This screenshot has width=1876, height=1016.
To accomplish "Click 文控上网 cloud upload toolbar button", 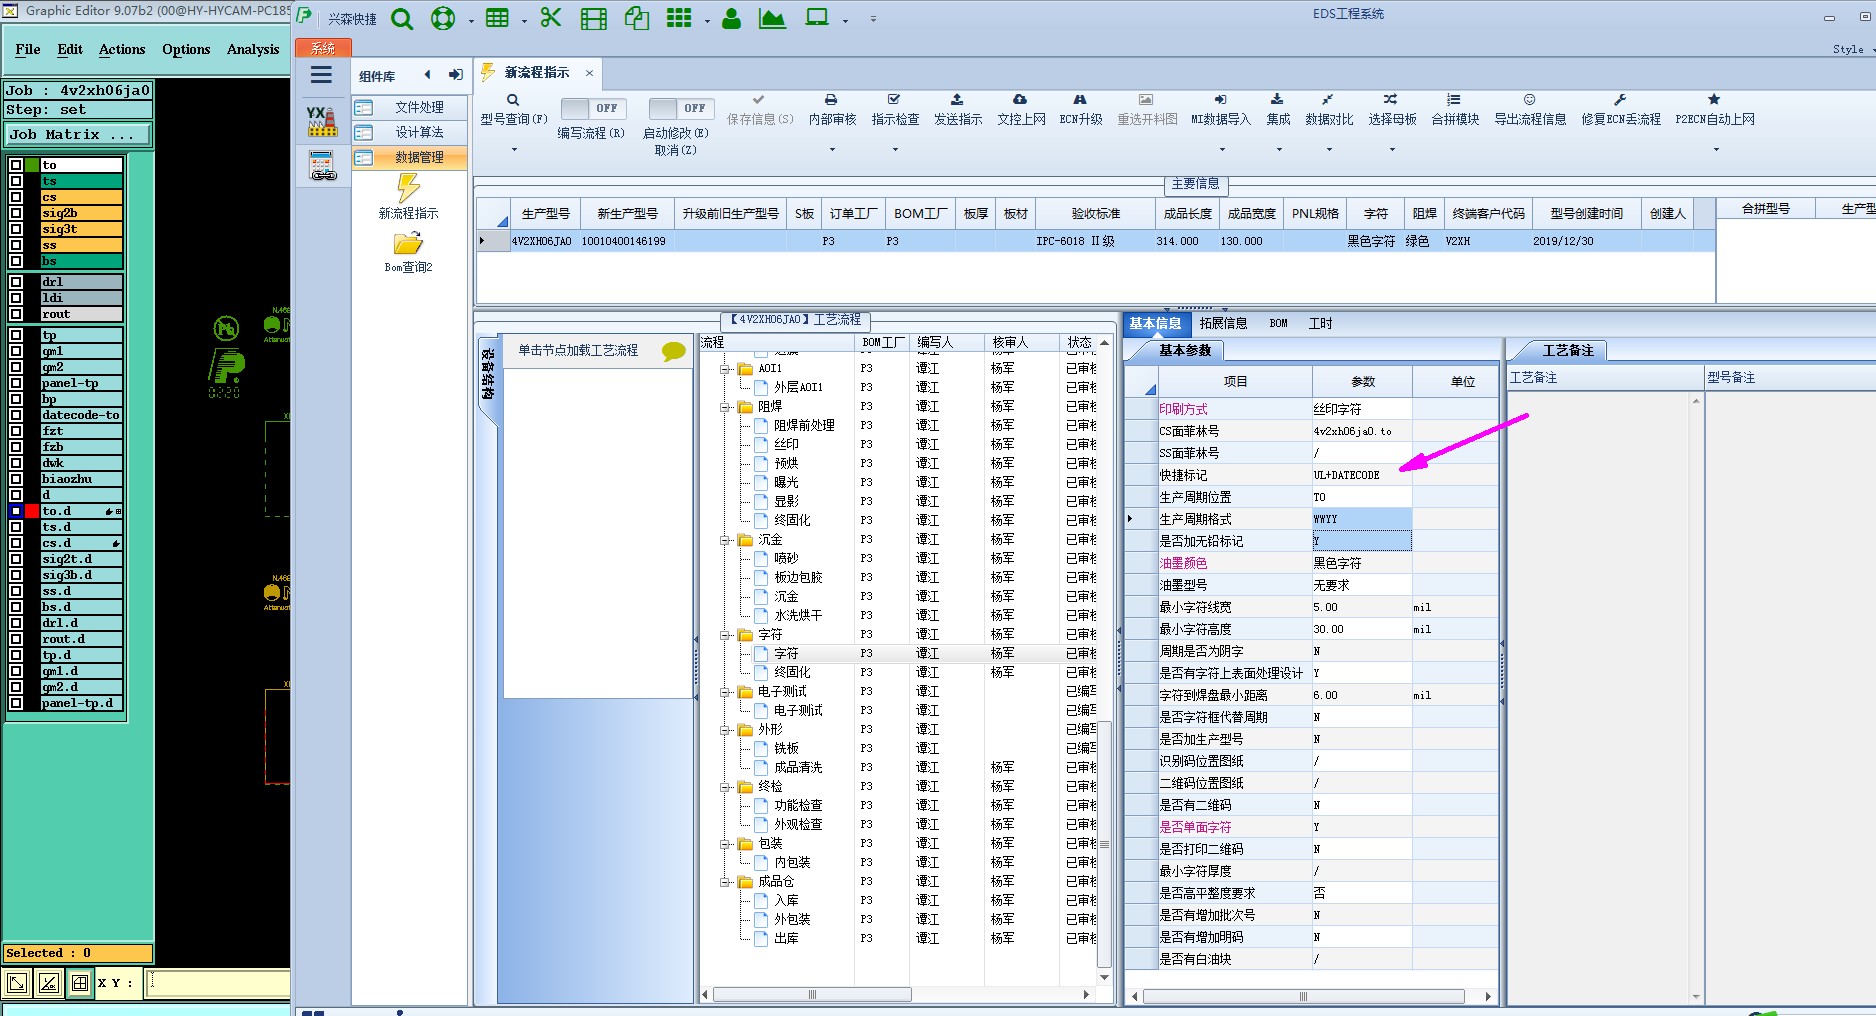I will point(1021,109).
